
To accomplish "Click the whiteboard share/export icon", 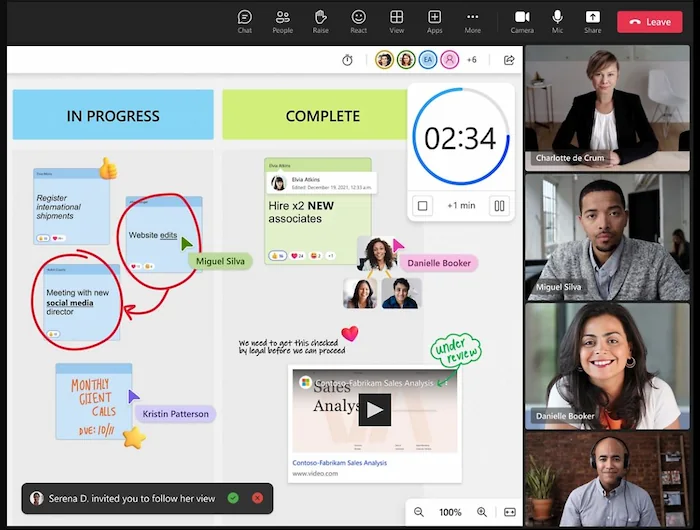I will point(509,60).
